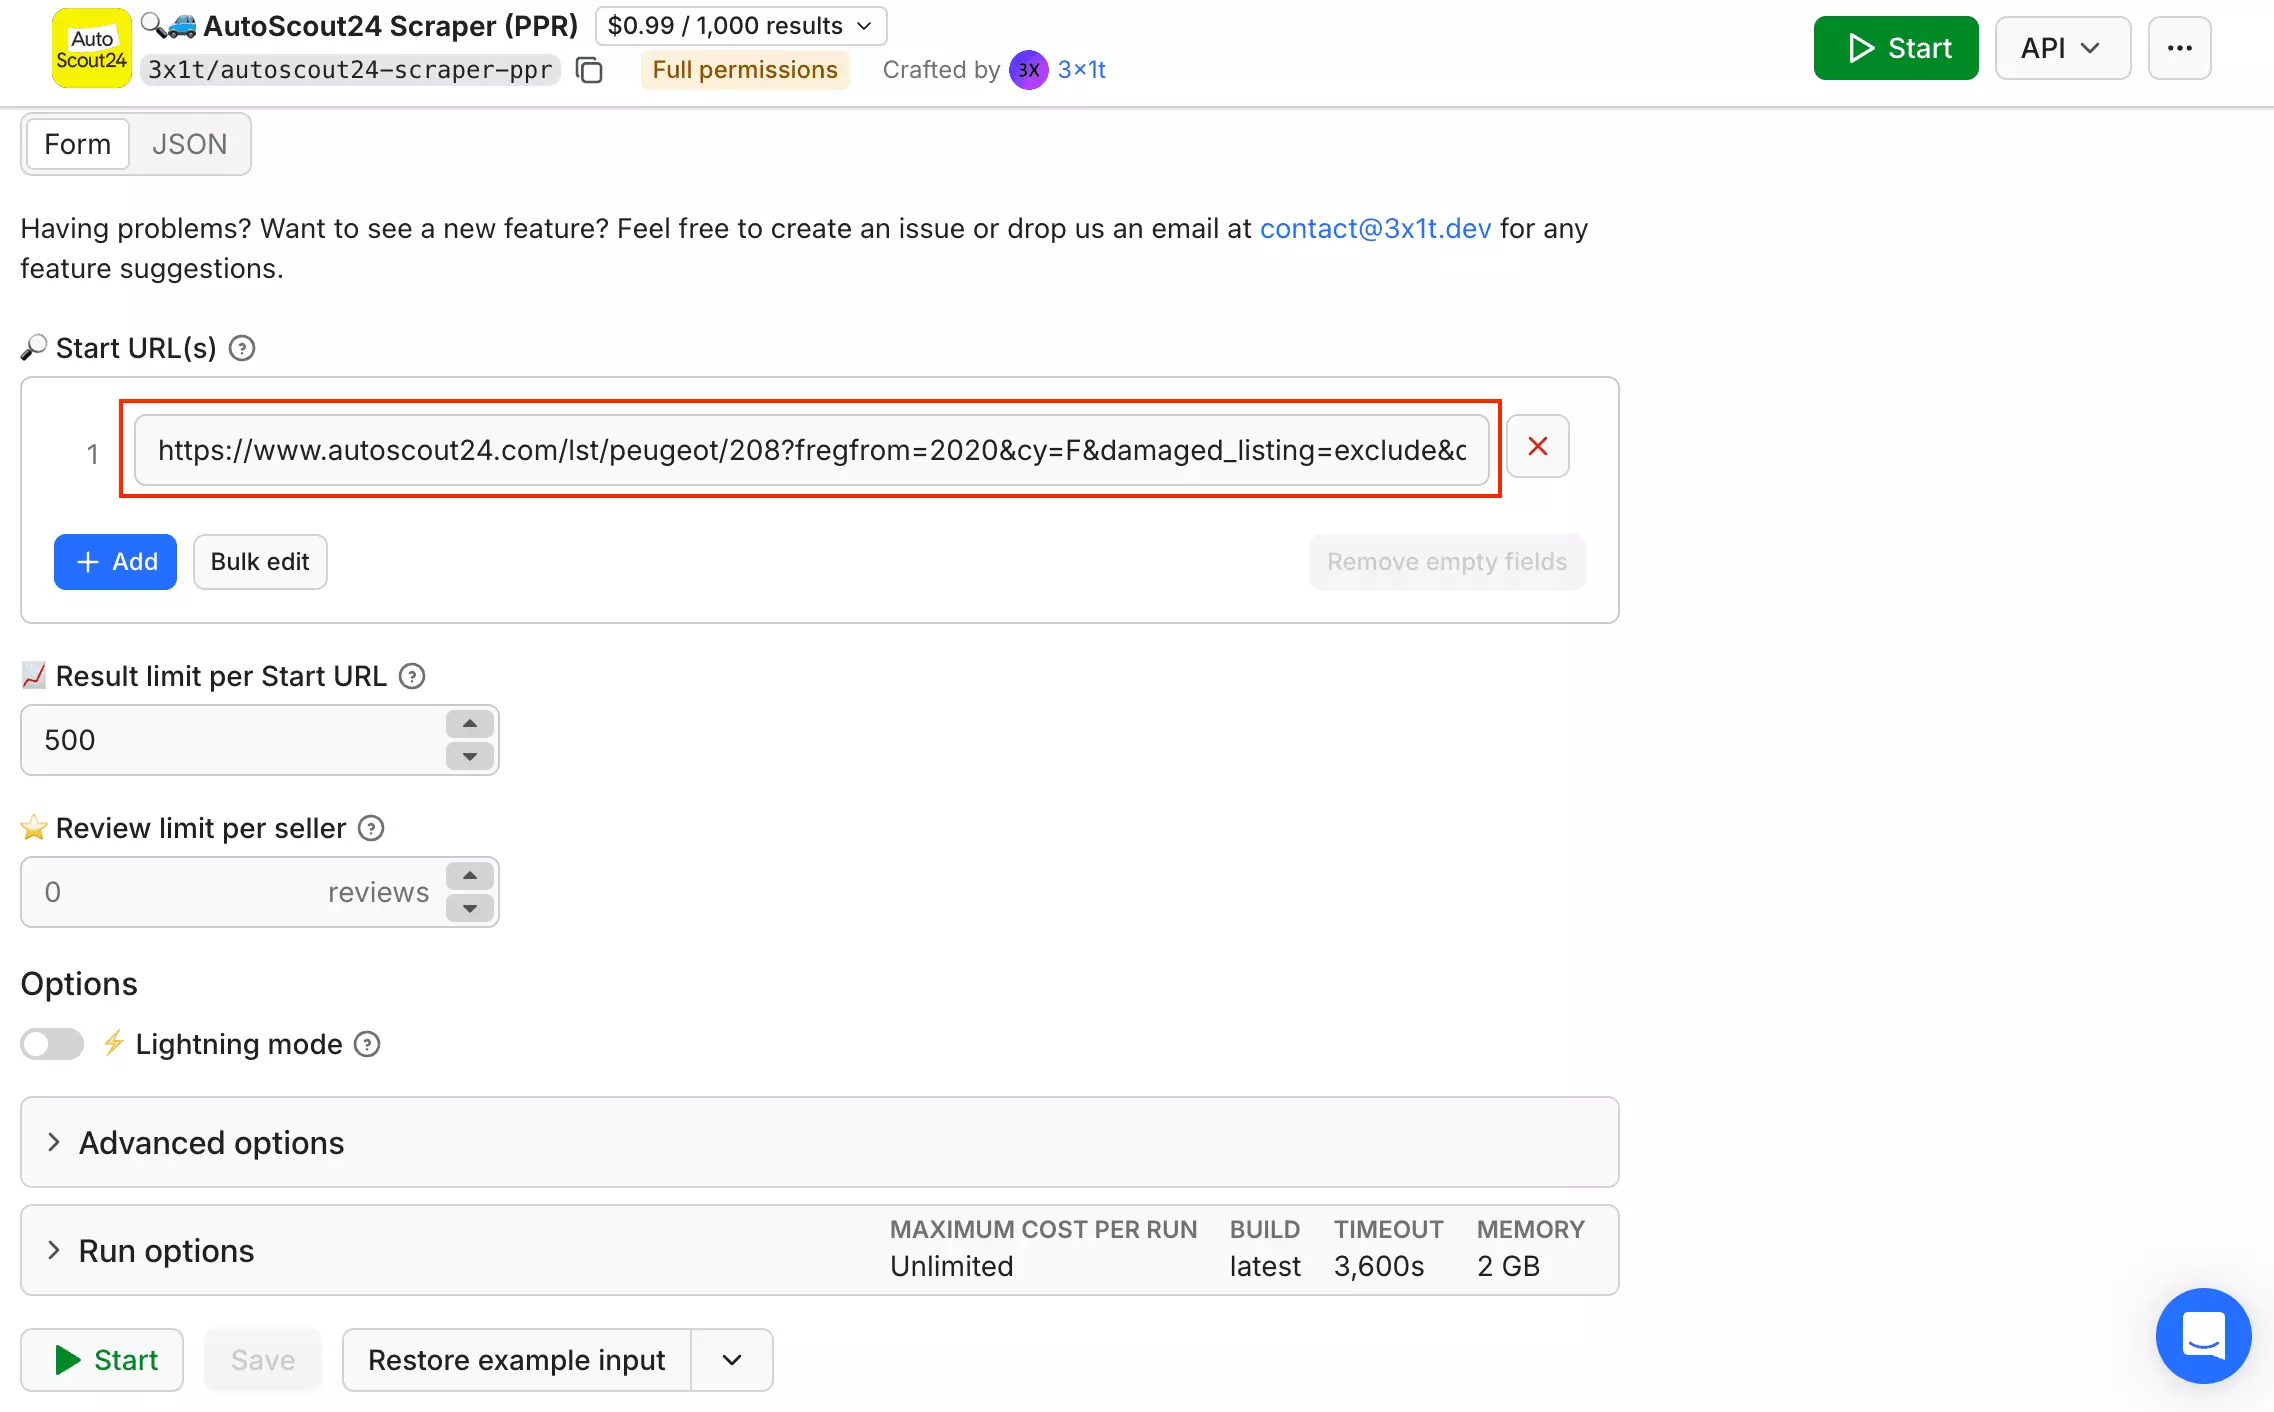Click the AutoScout24 actor logo
2274x1412 pixels.
point(91,48)
